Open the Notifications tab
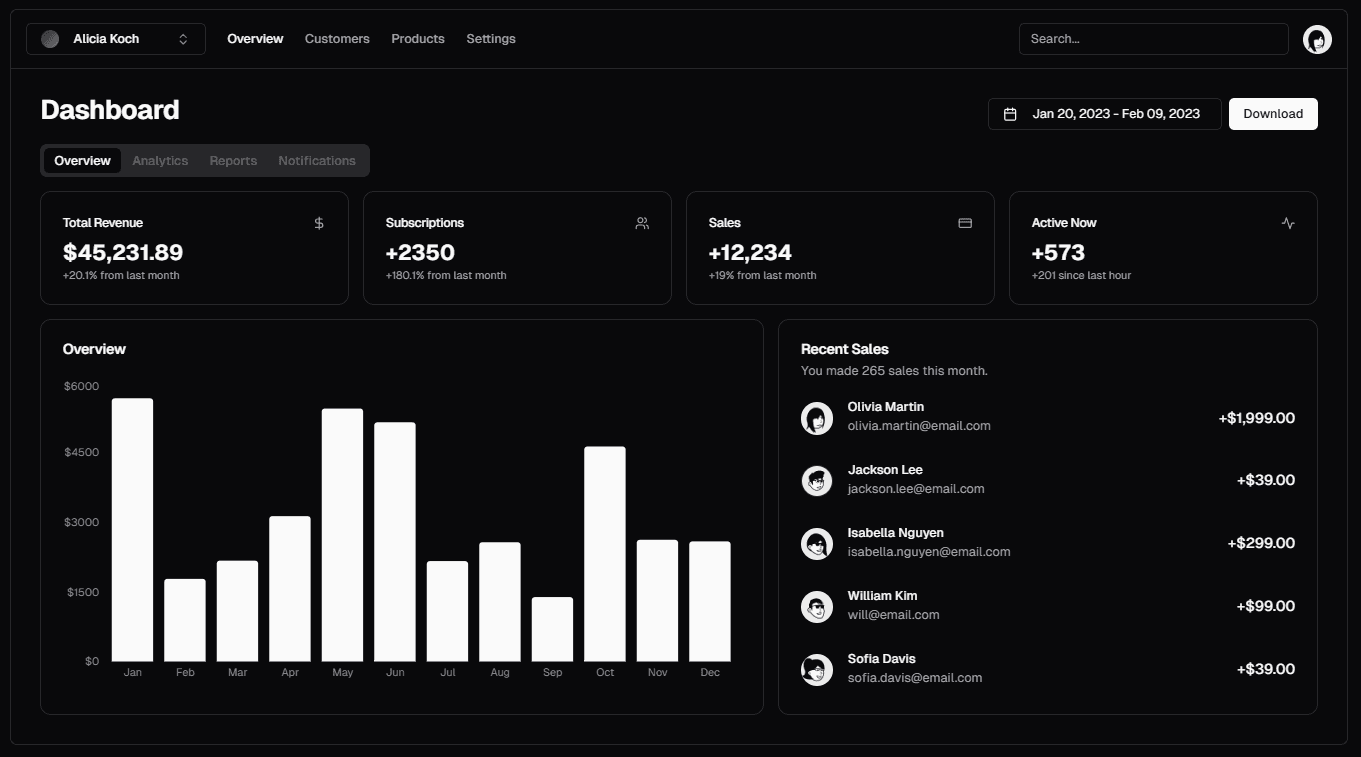The height and width of the screenshot is (757, 1361). point(317,161)
